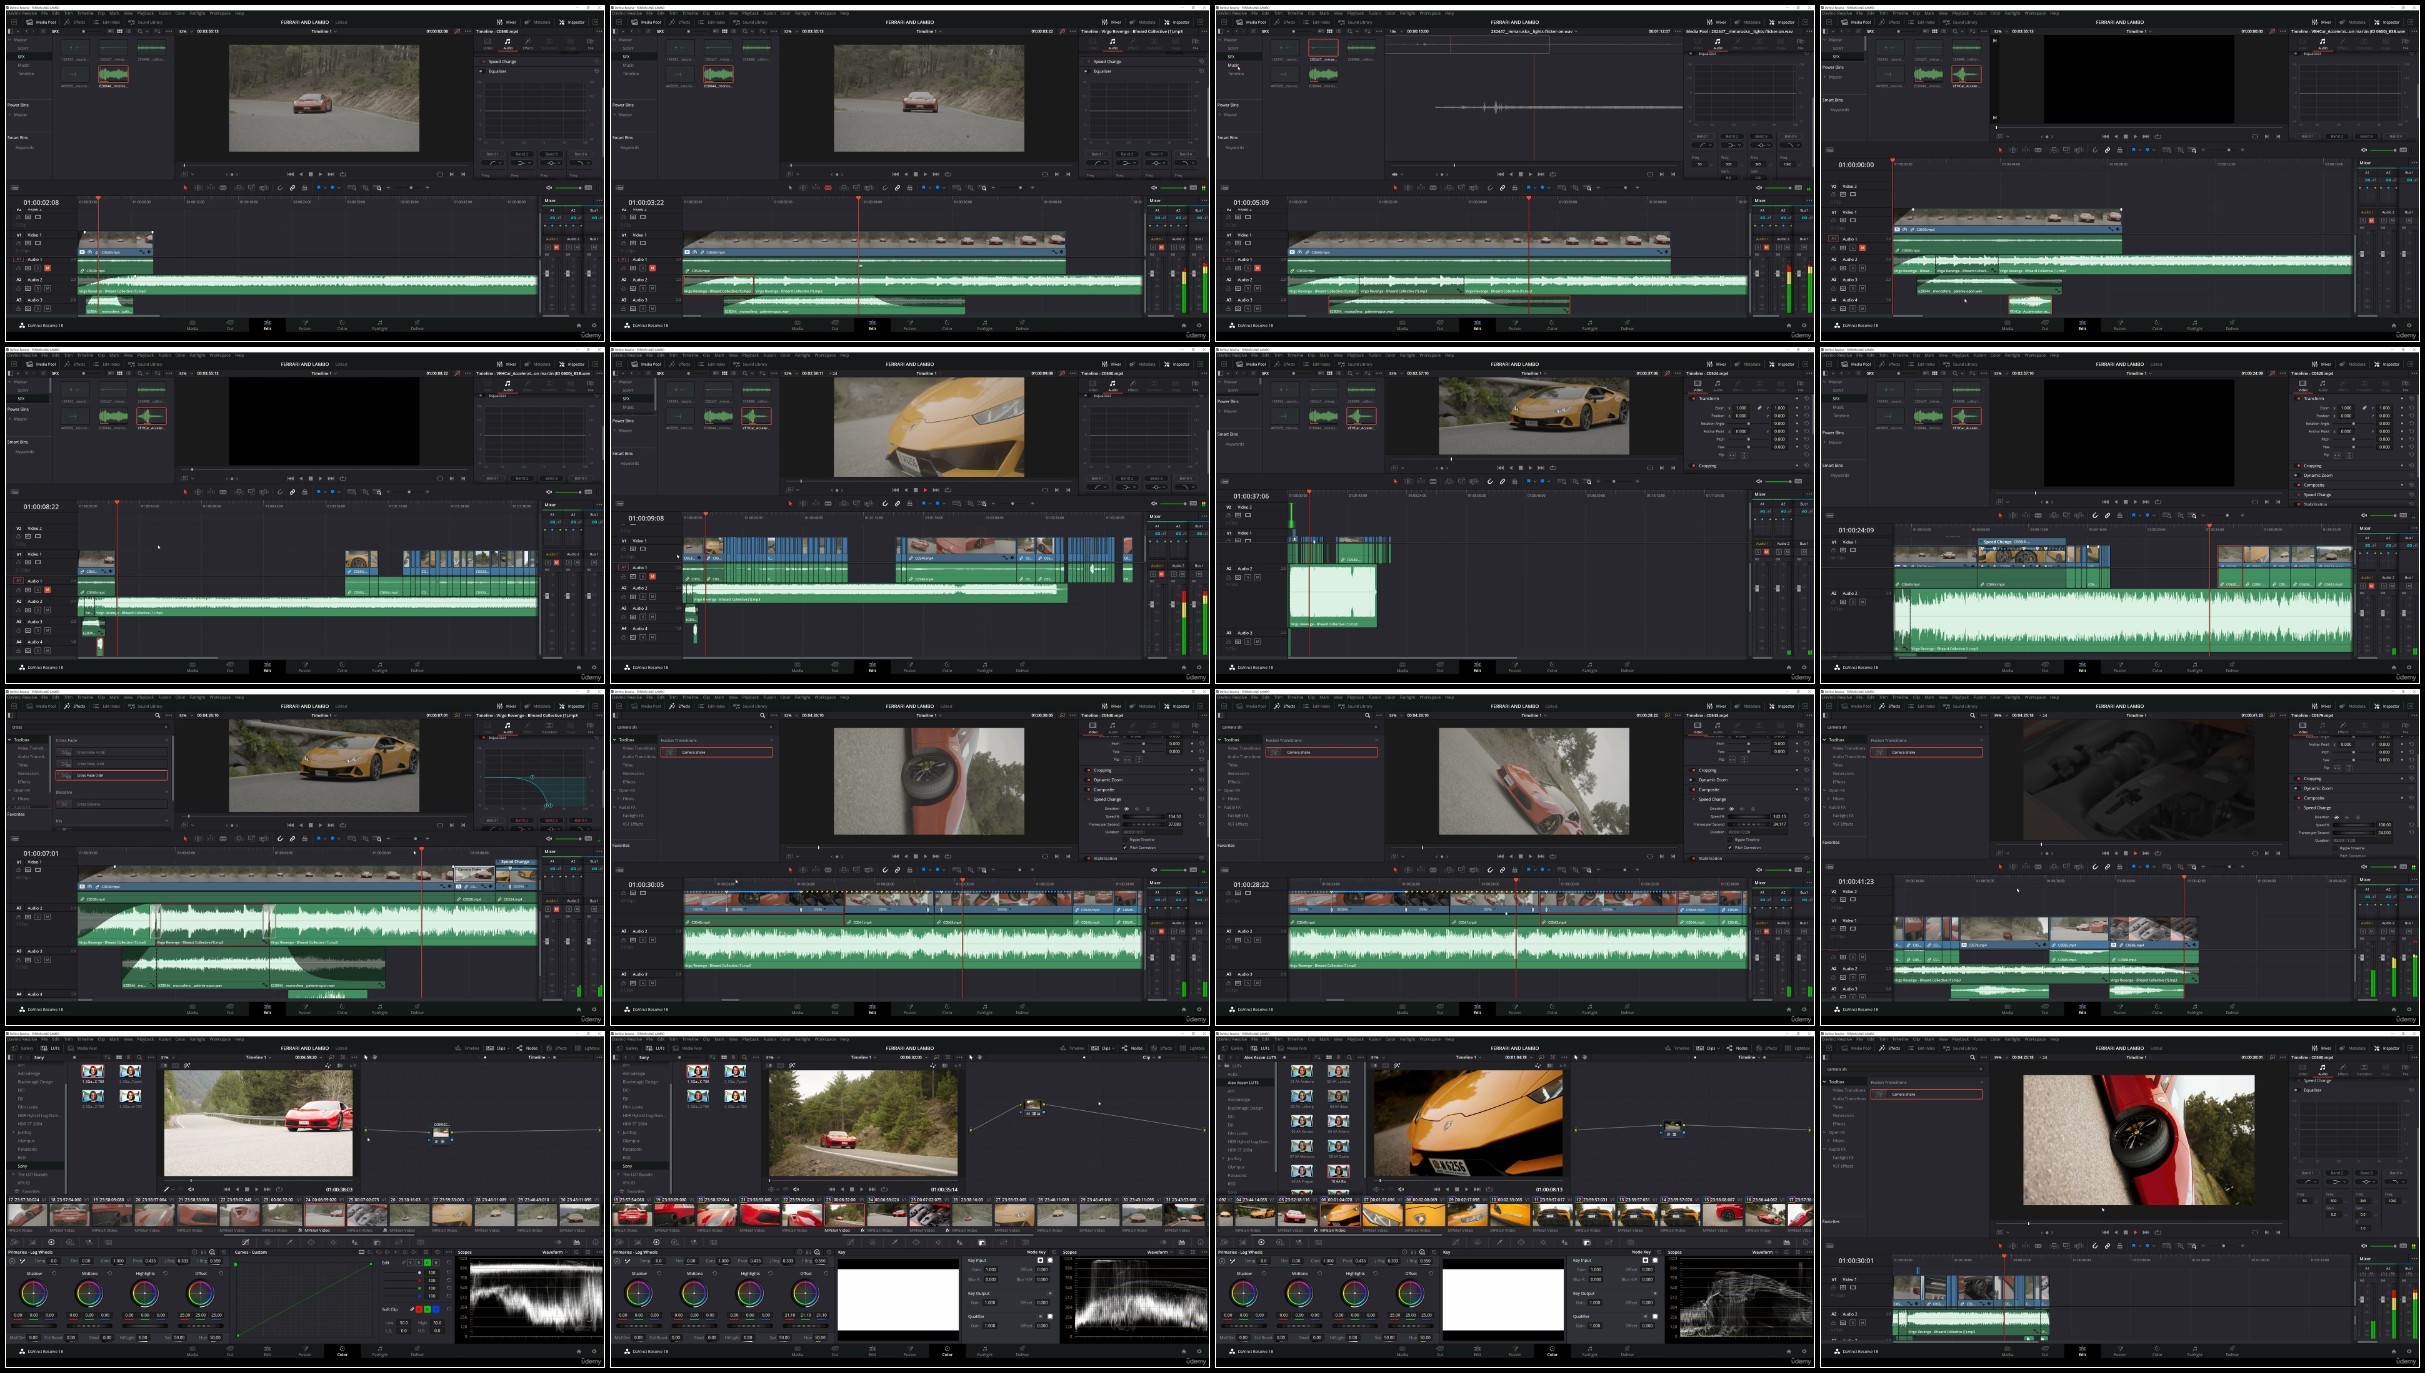
Task: Click Speed % slider in 01:00:28:22 inspector
Action: [1749, 816]
